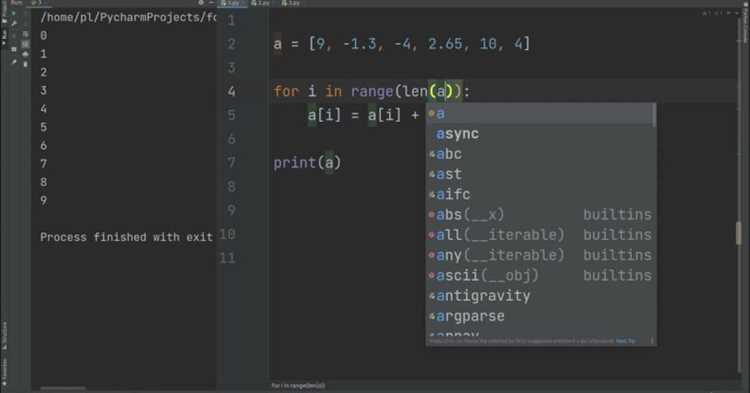Viewport: 750px width, 393px height.
Task: Click the 'Process finished with exit' console line
Action: click(126, 237)
